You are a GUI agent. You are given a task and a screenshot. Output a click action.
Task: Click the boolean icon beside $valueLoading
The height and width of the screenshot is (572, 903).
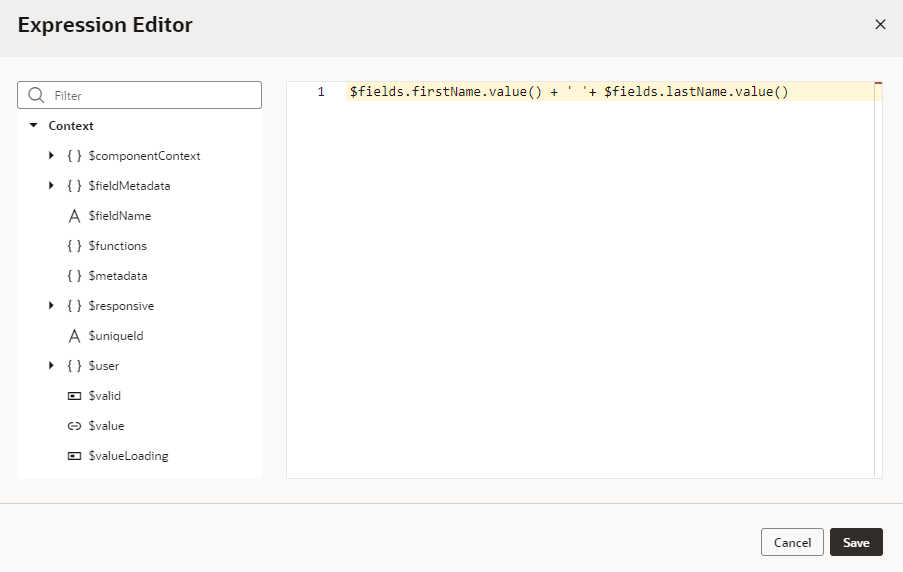[74, 456]
